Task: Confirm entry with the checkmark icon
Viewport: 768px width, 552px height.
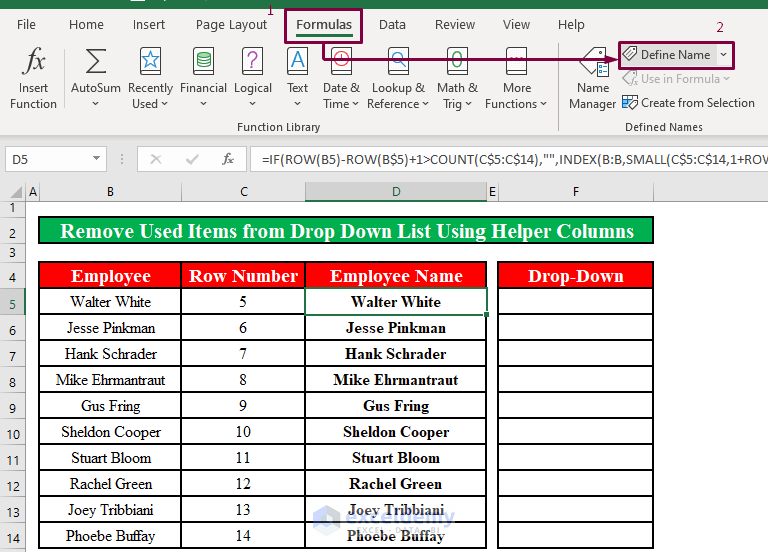Action: pyautogui.click(x=192, y=159)
